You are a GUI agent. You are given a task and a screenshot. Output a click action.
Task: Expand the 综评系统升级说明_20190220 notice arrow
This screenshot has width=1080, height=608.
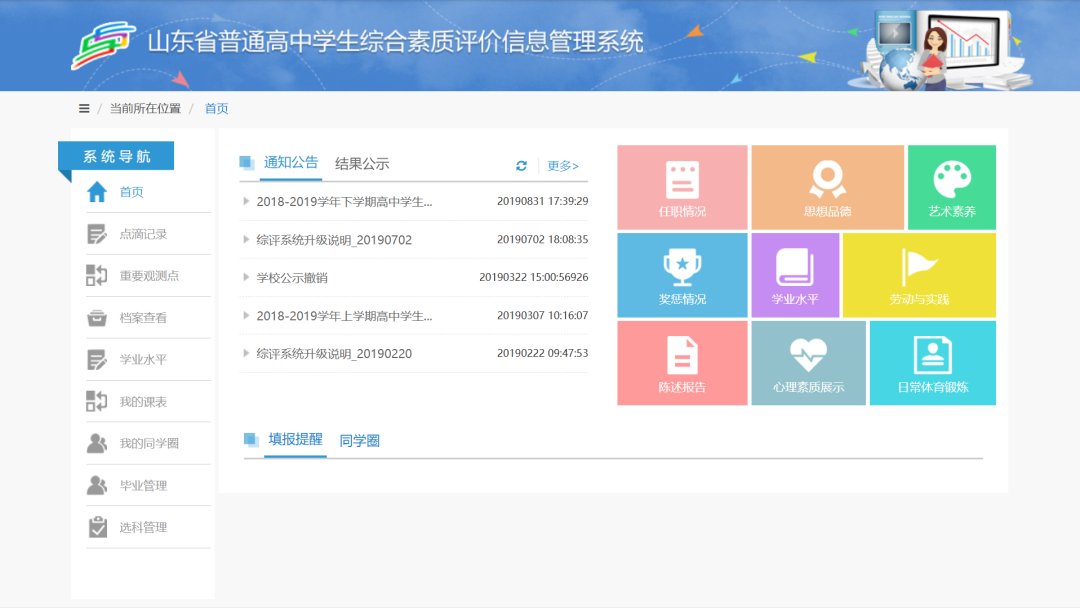(x=247, y=354)
